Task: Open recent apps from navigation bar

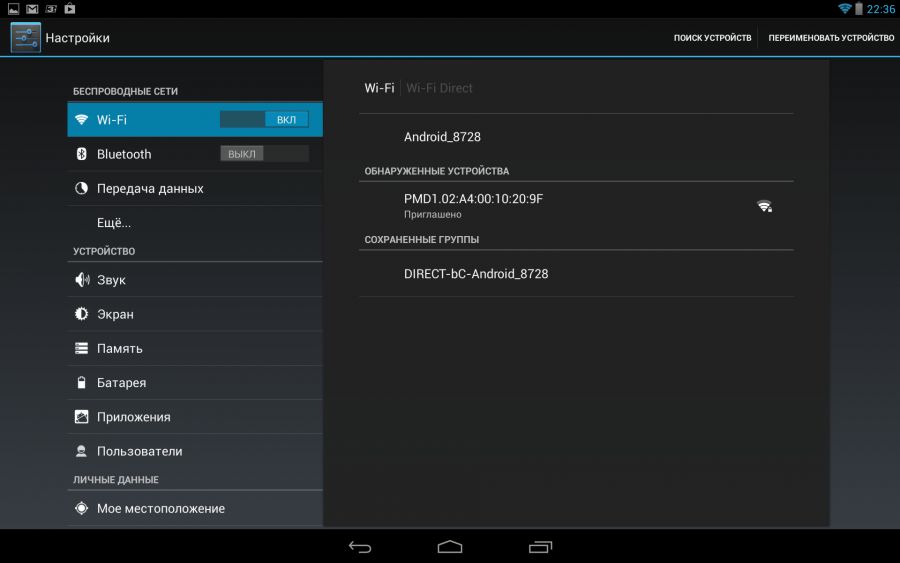Action: (540, 546)
